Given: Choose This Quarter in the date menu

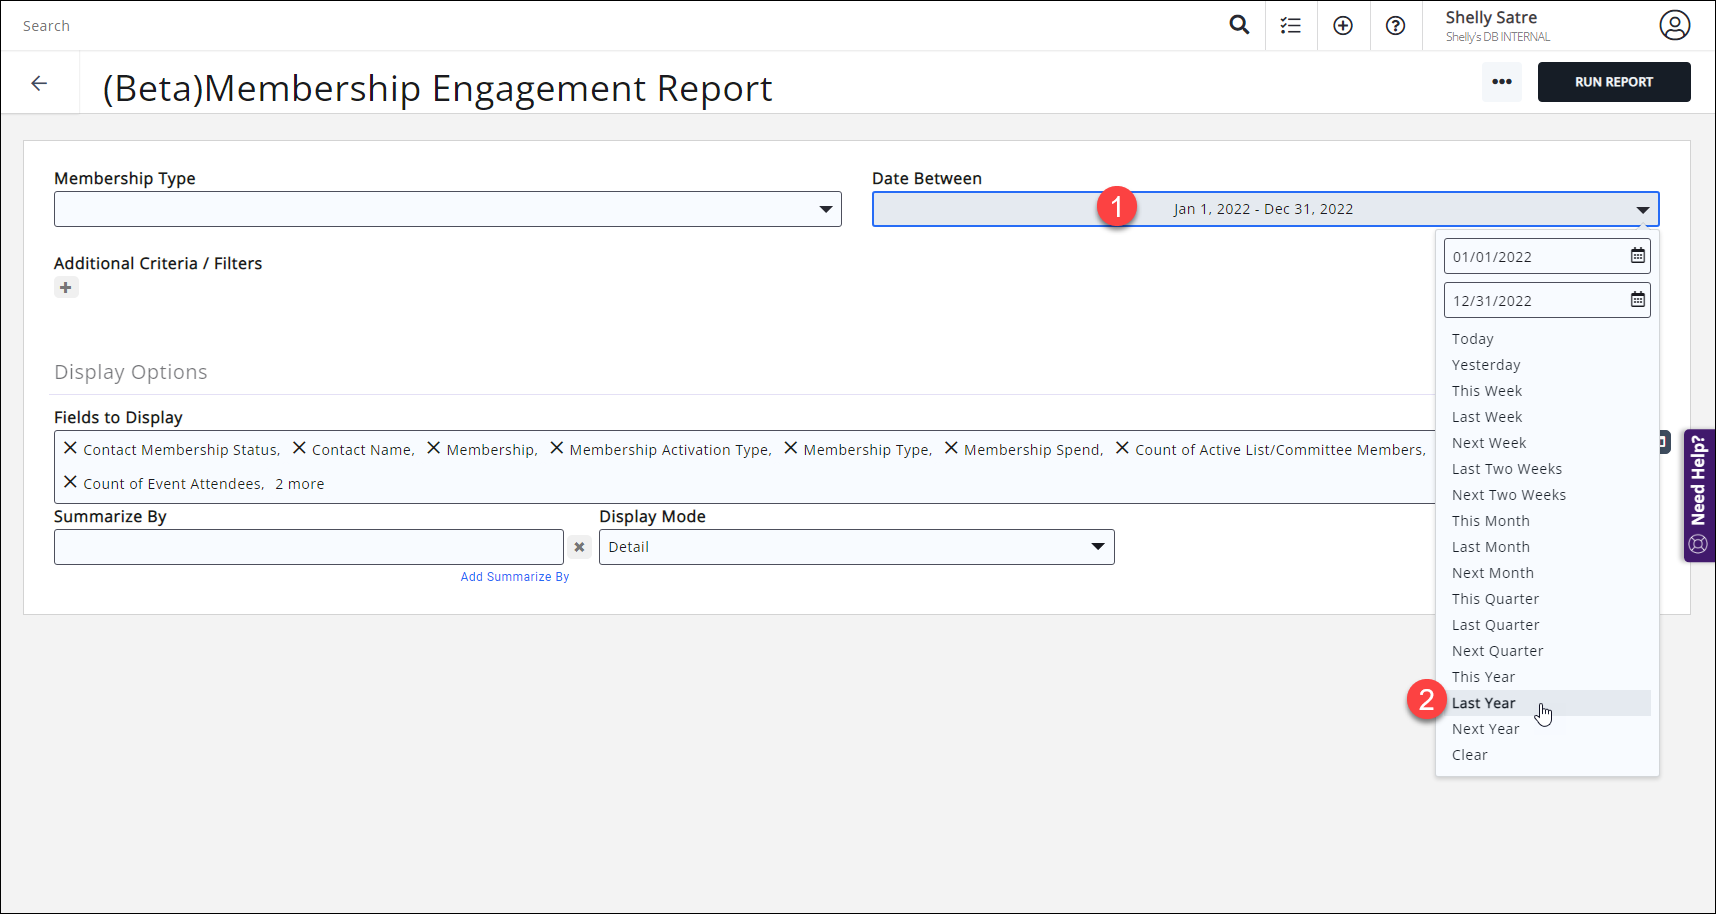Looking at the screenshot, I should 1495,598.
